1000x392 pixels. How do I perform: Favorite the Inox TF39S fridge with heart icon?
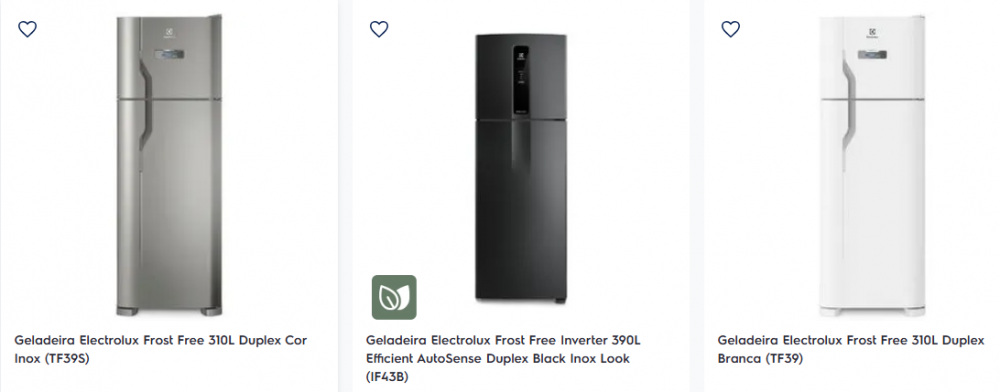(27, 29)
